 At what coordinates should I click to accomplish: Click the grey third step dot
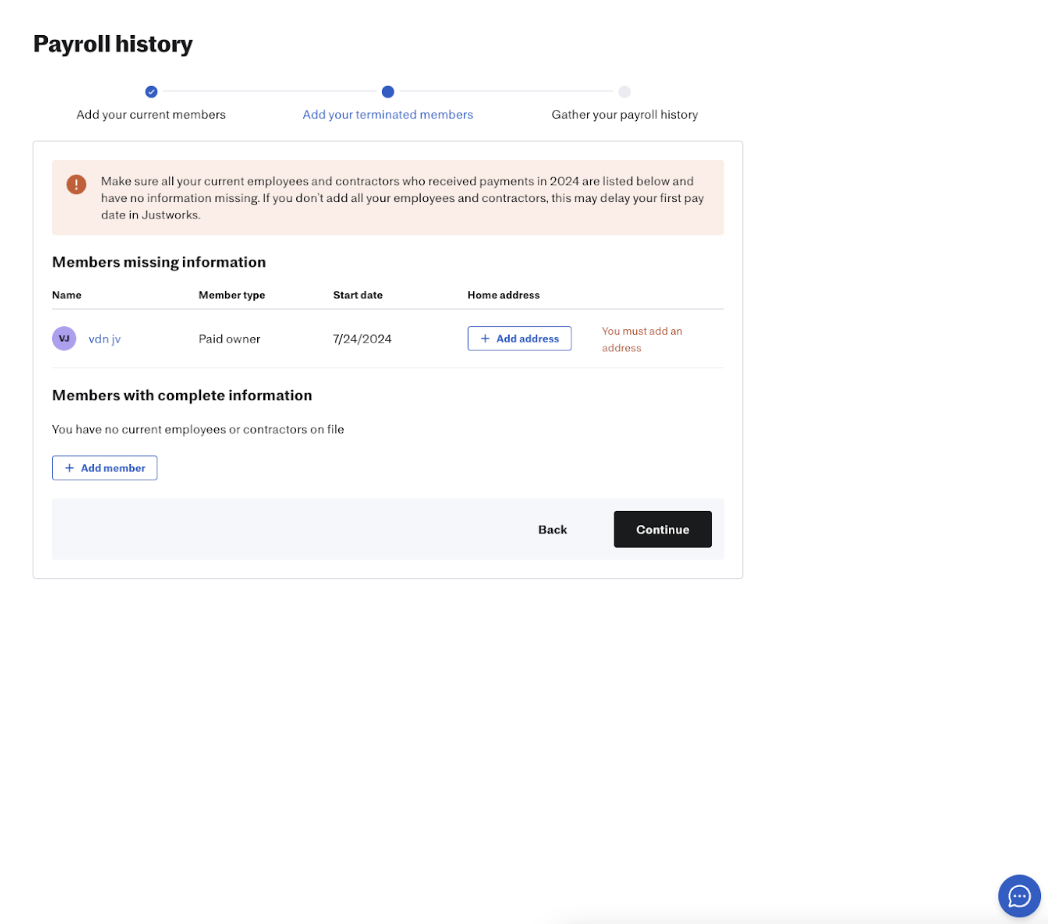[x=624, y=92]
